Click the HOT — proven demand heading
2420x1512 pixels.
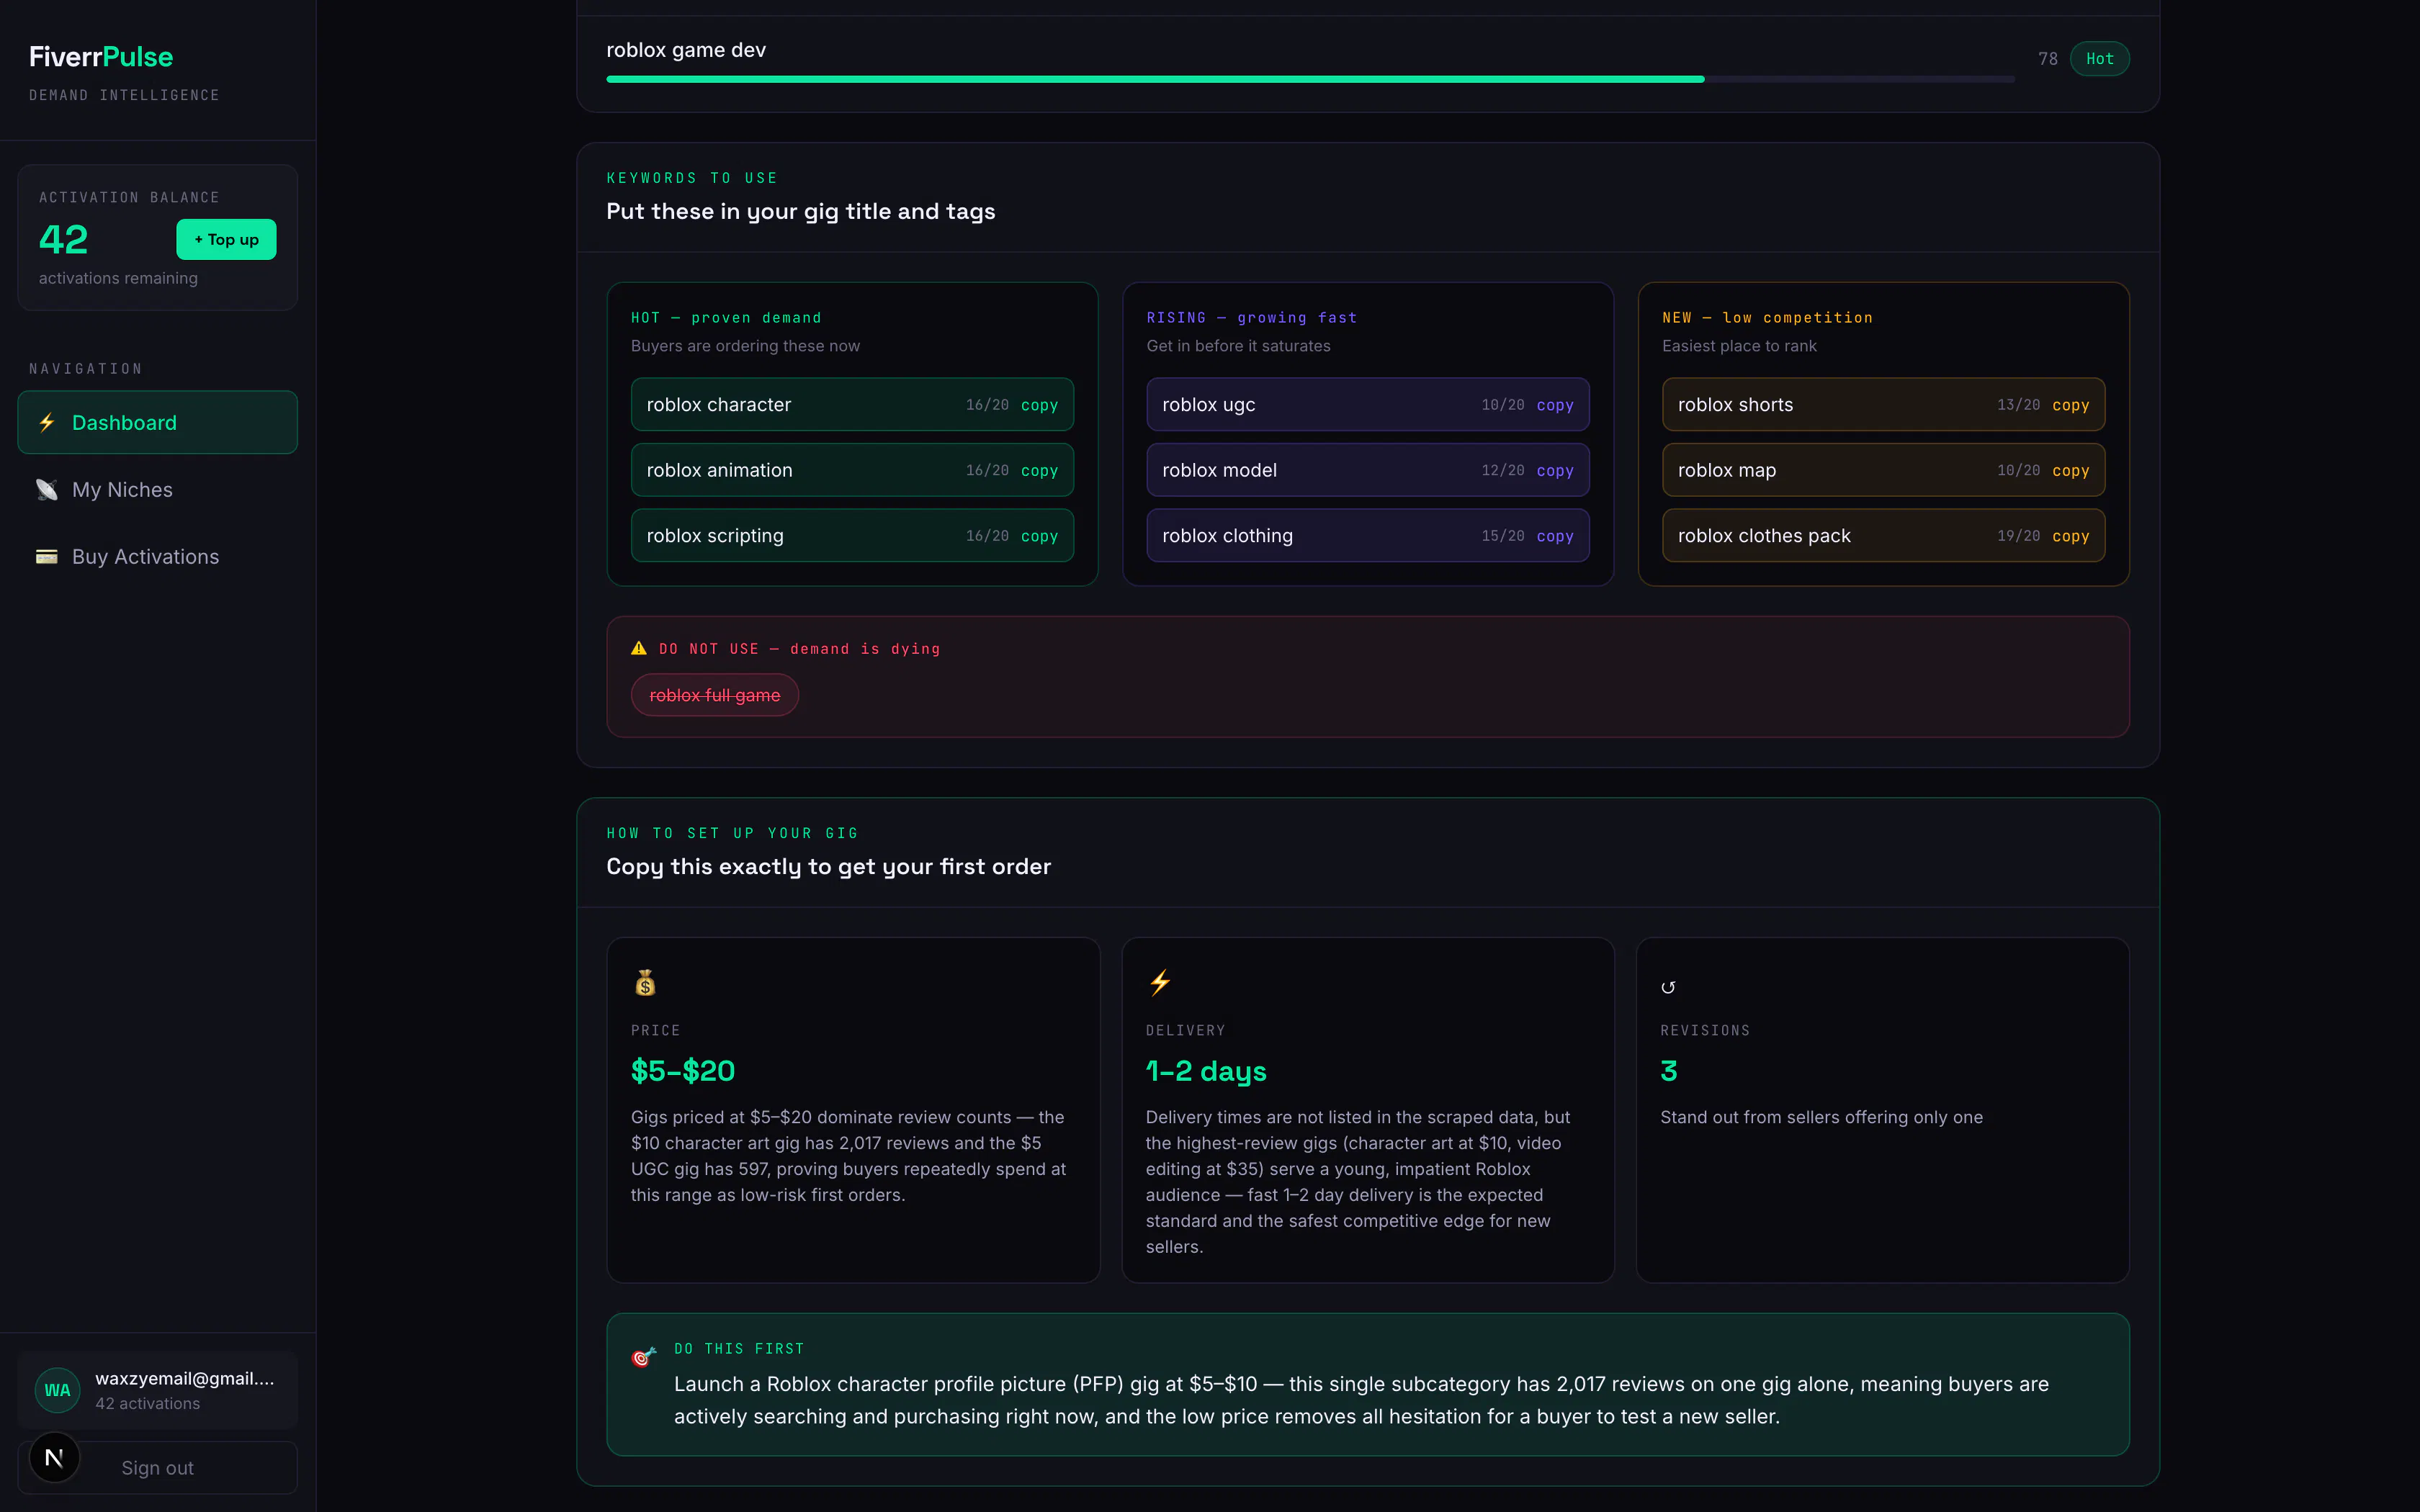click(726, 318)
